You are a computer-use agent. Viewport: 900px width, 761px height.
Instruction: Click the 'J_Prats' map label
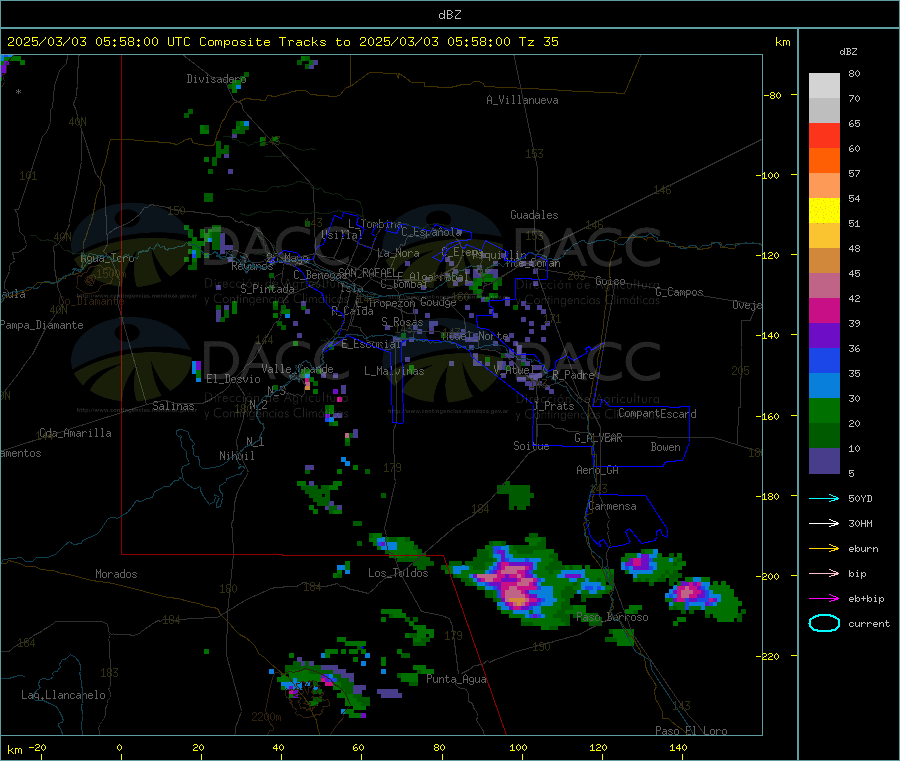(554, 405)
